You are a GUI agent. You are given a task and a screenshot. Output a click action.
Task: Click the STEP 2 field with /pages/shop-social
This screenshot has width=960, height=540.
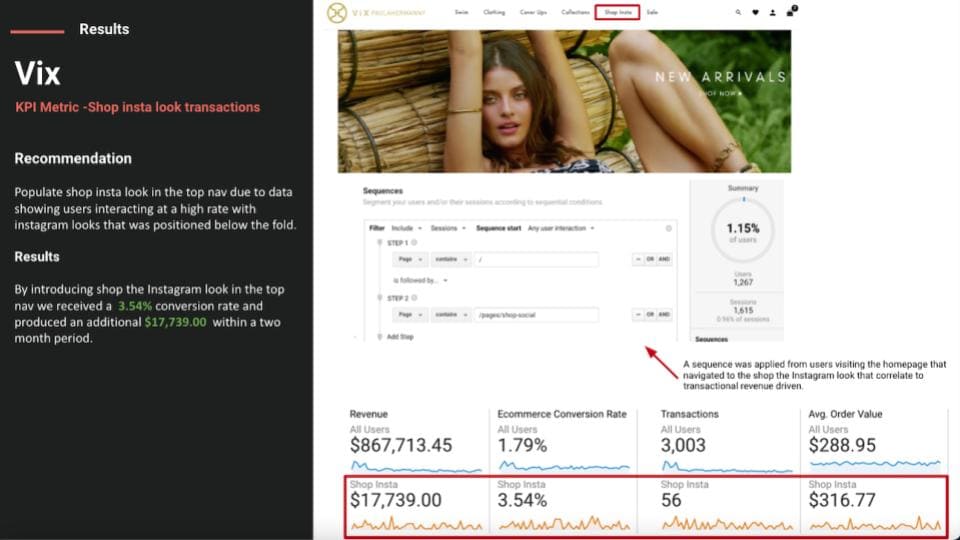536,315
